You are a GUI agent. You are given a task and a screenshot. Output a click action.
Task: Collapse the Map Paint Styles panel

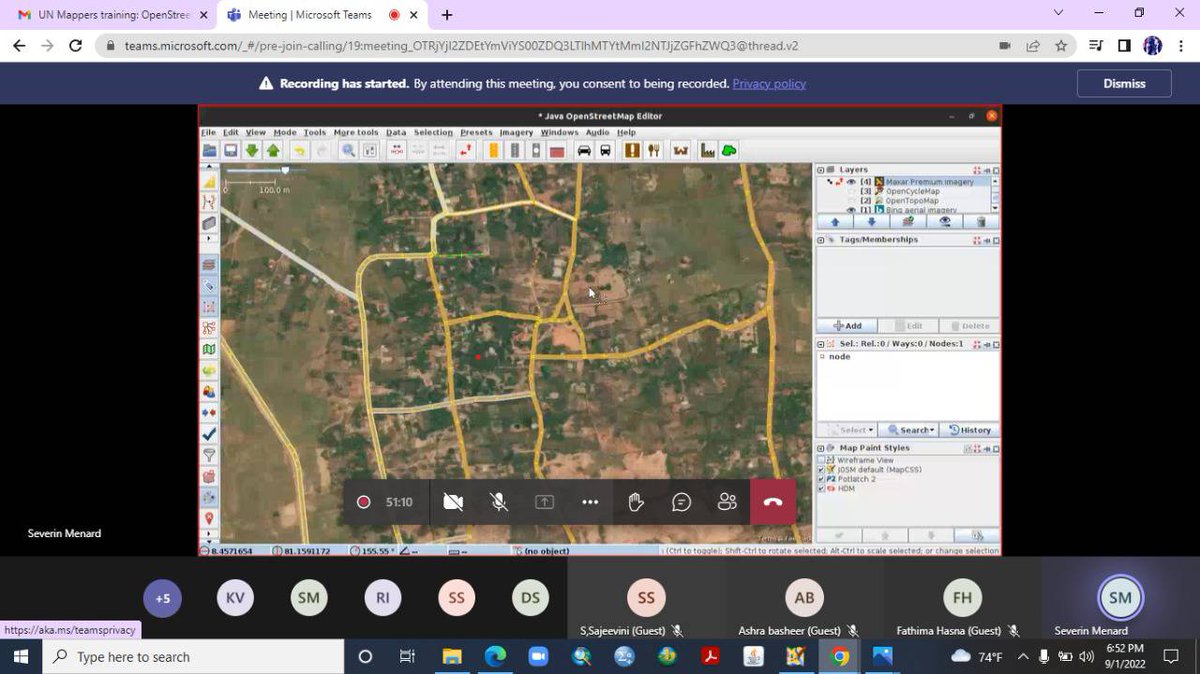[821, 448]
